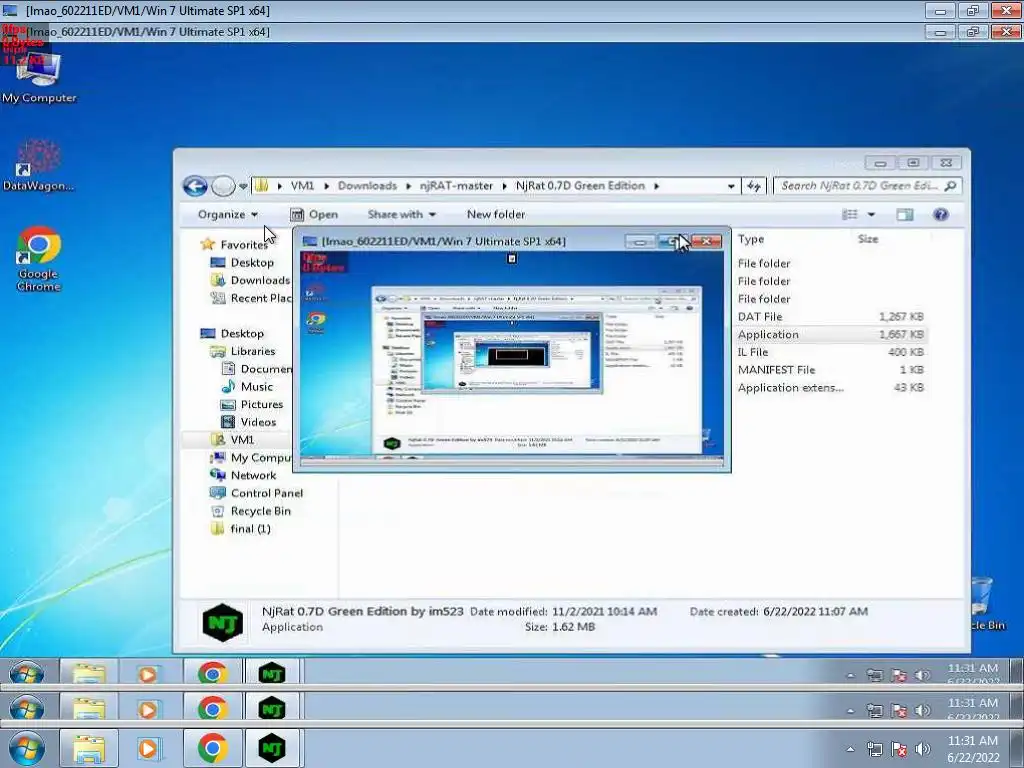Select final (1) folder in navigation pane

(x=240, y=529)
